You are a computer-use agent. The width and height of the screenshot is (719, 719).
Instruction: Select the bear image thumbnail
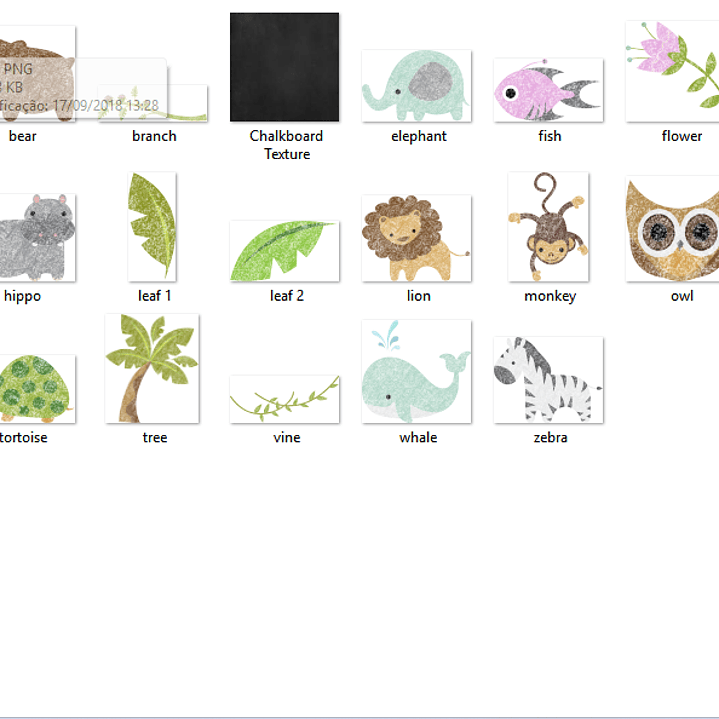click(x=35, y=75)
